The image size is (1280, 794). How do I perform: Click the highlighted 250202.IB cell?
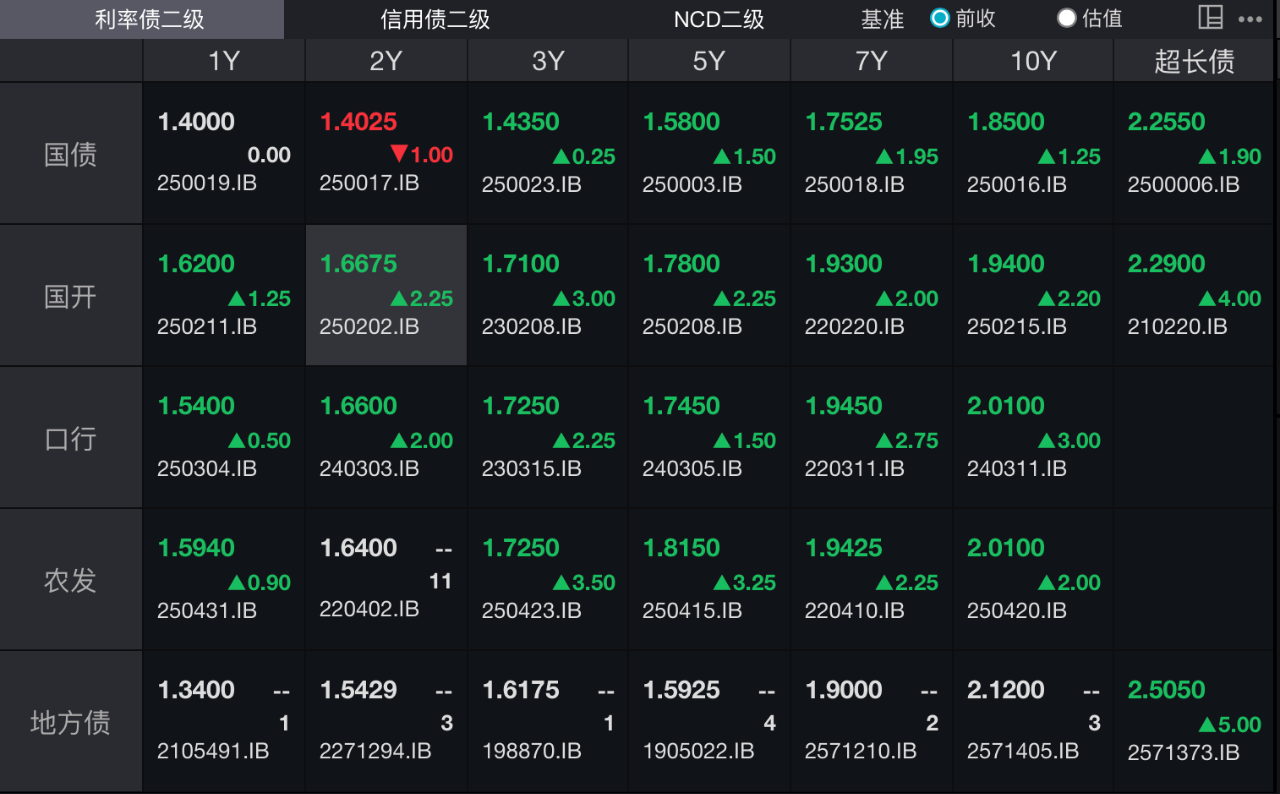[x=386, y=296]
